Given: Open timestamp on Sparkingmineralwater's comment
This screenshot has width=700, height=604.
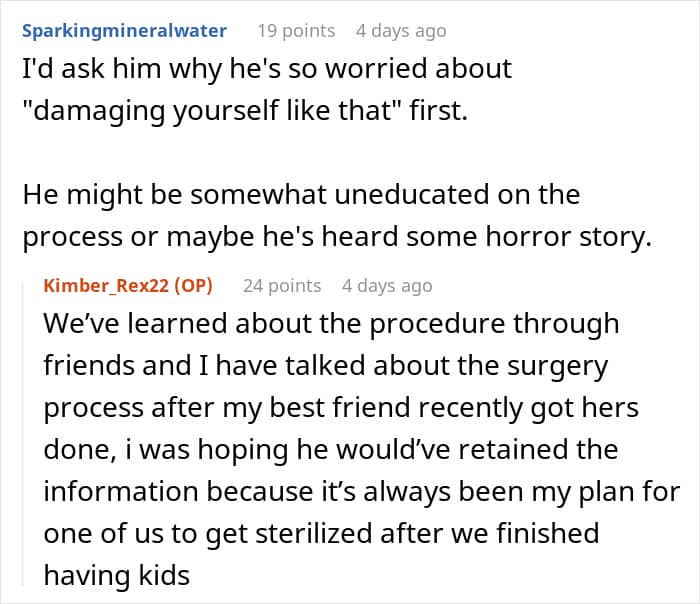Looking at the screenshot, I should (x=401, y=31).
